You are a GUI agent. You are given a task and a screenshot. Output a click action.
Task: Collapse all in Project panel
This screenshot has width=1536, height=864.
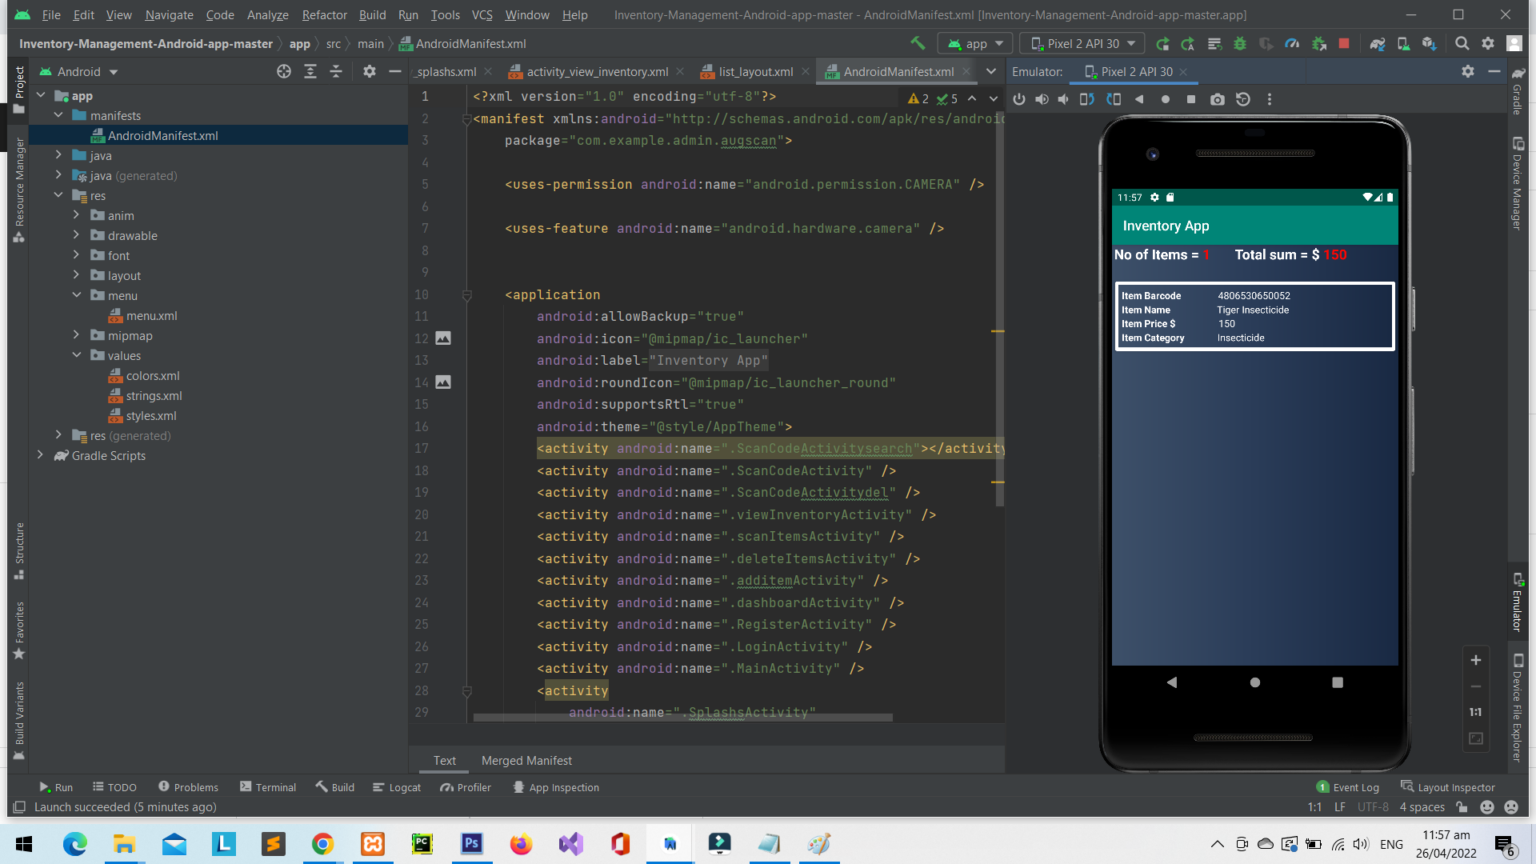tap(336, 72)
